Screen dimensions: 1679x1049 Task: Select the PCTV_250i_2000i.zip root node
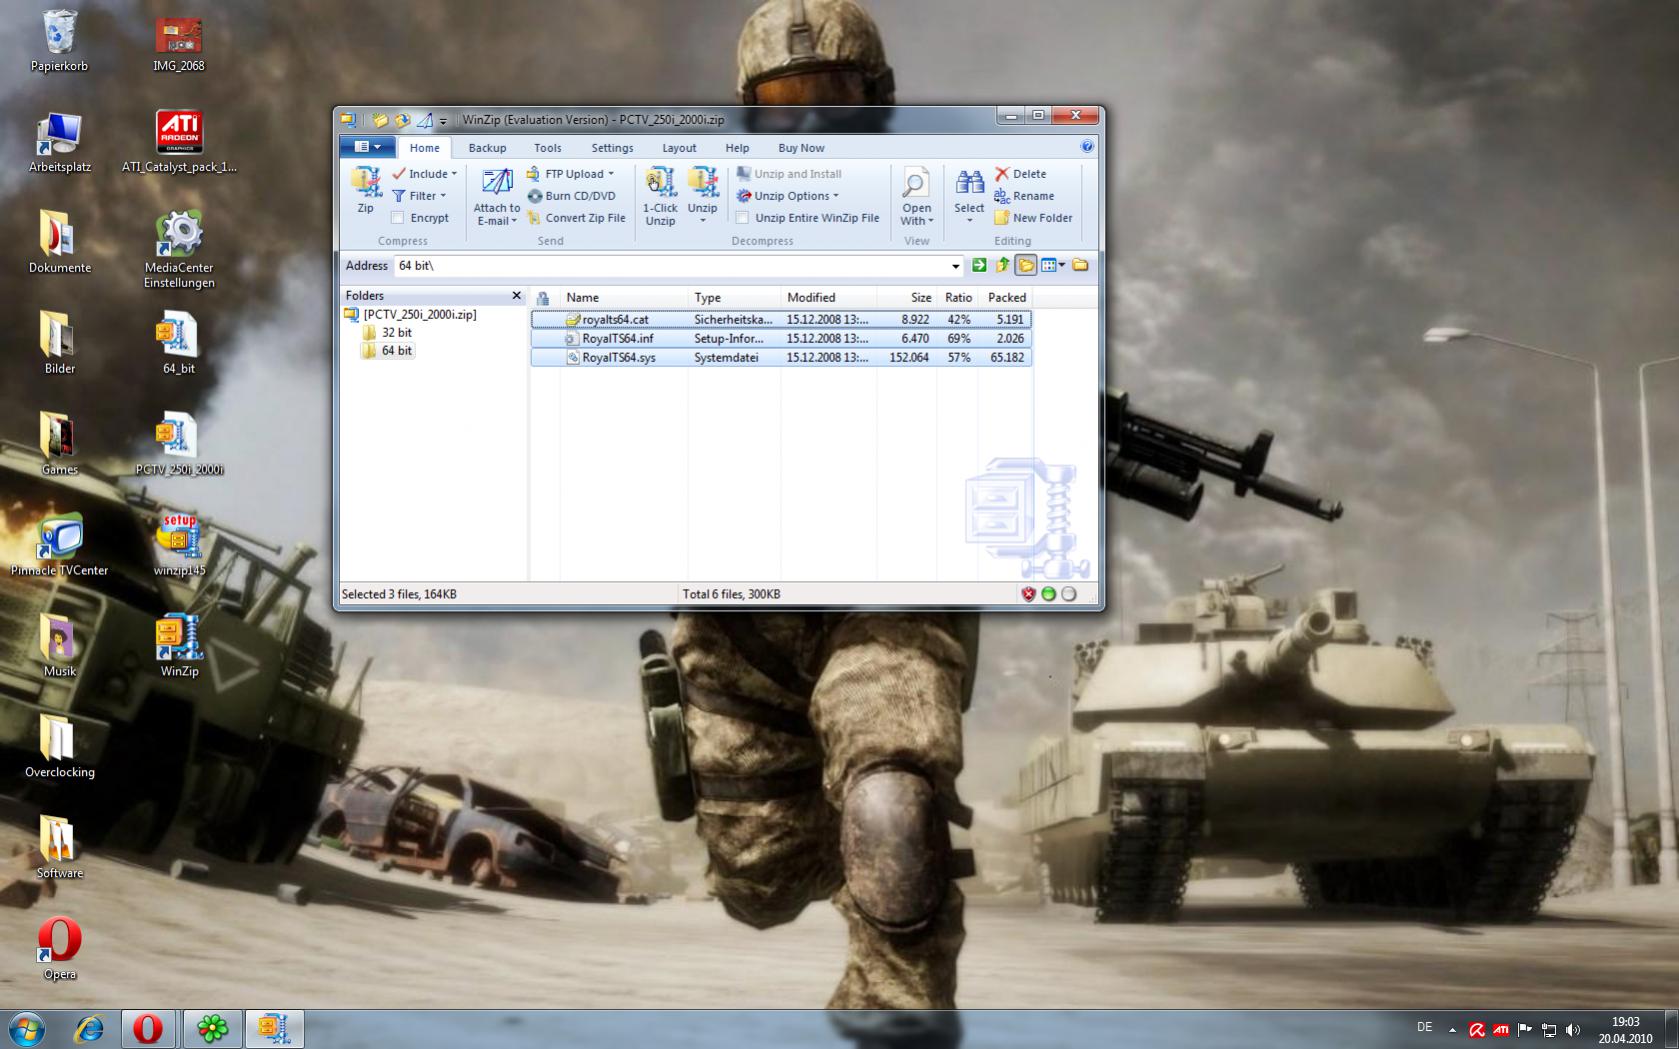click(x=411, y=314)
